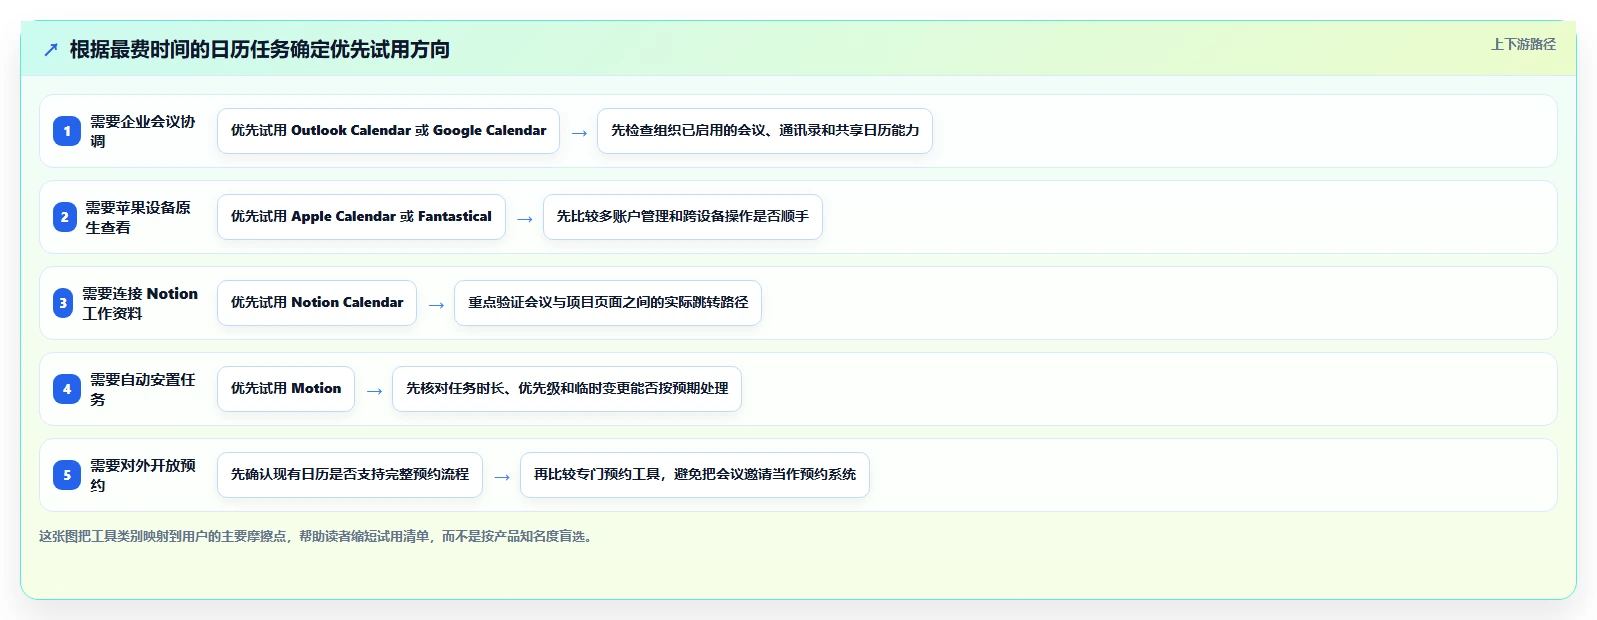Click the number 1 badge for 需要企业会议协调

point(67,131)
